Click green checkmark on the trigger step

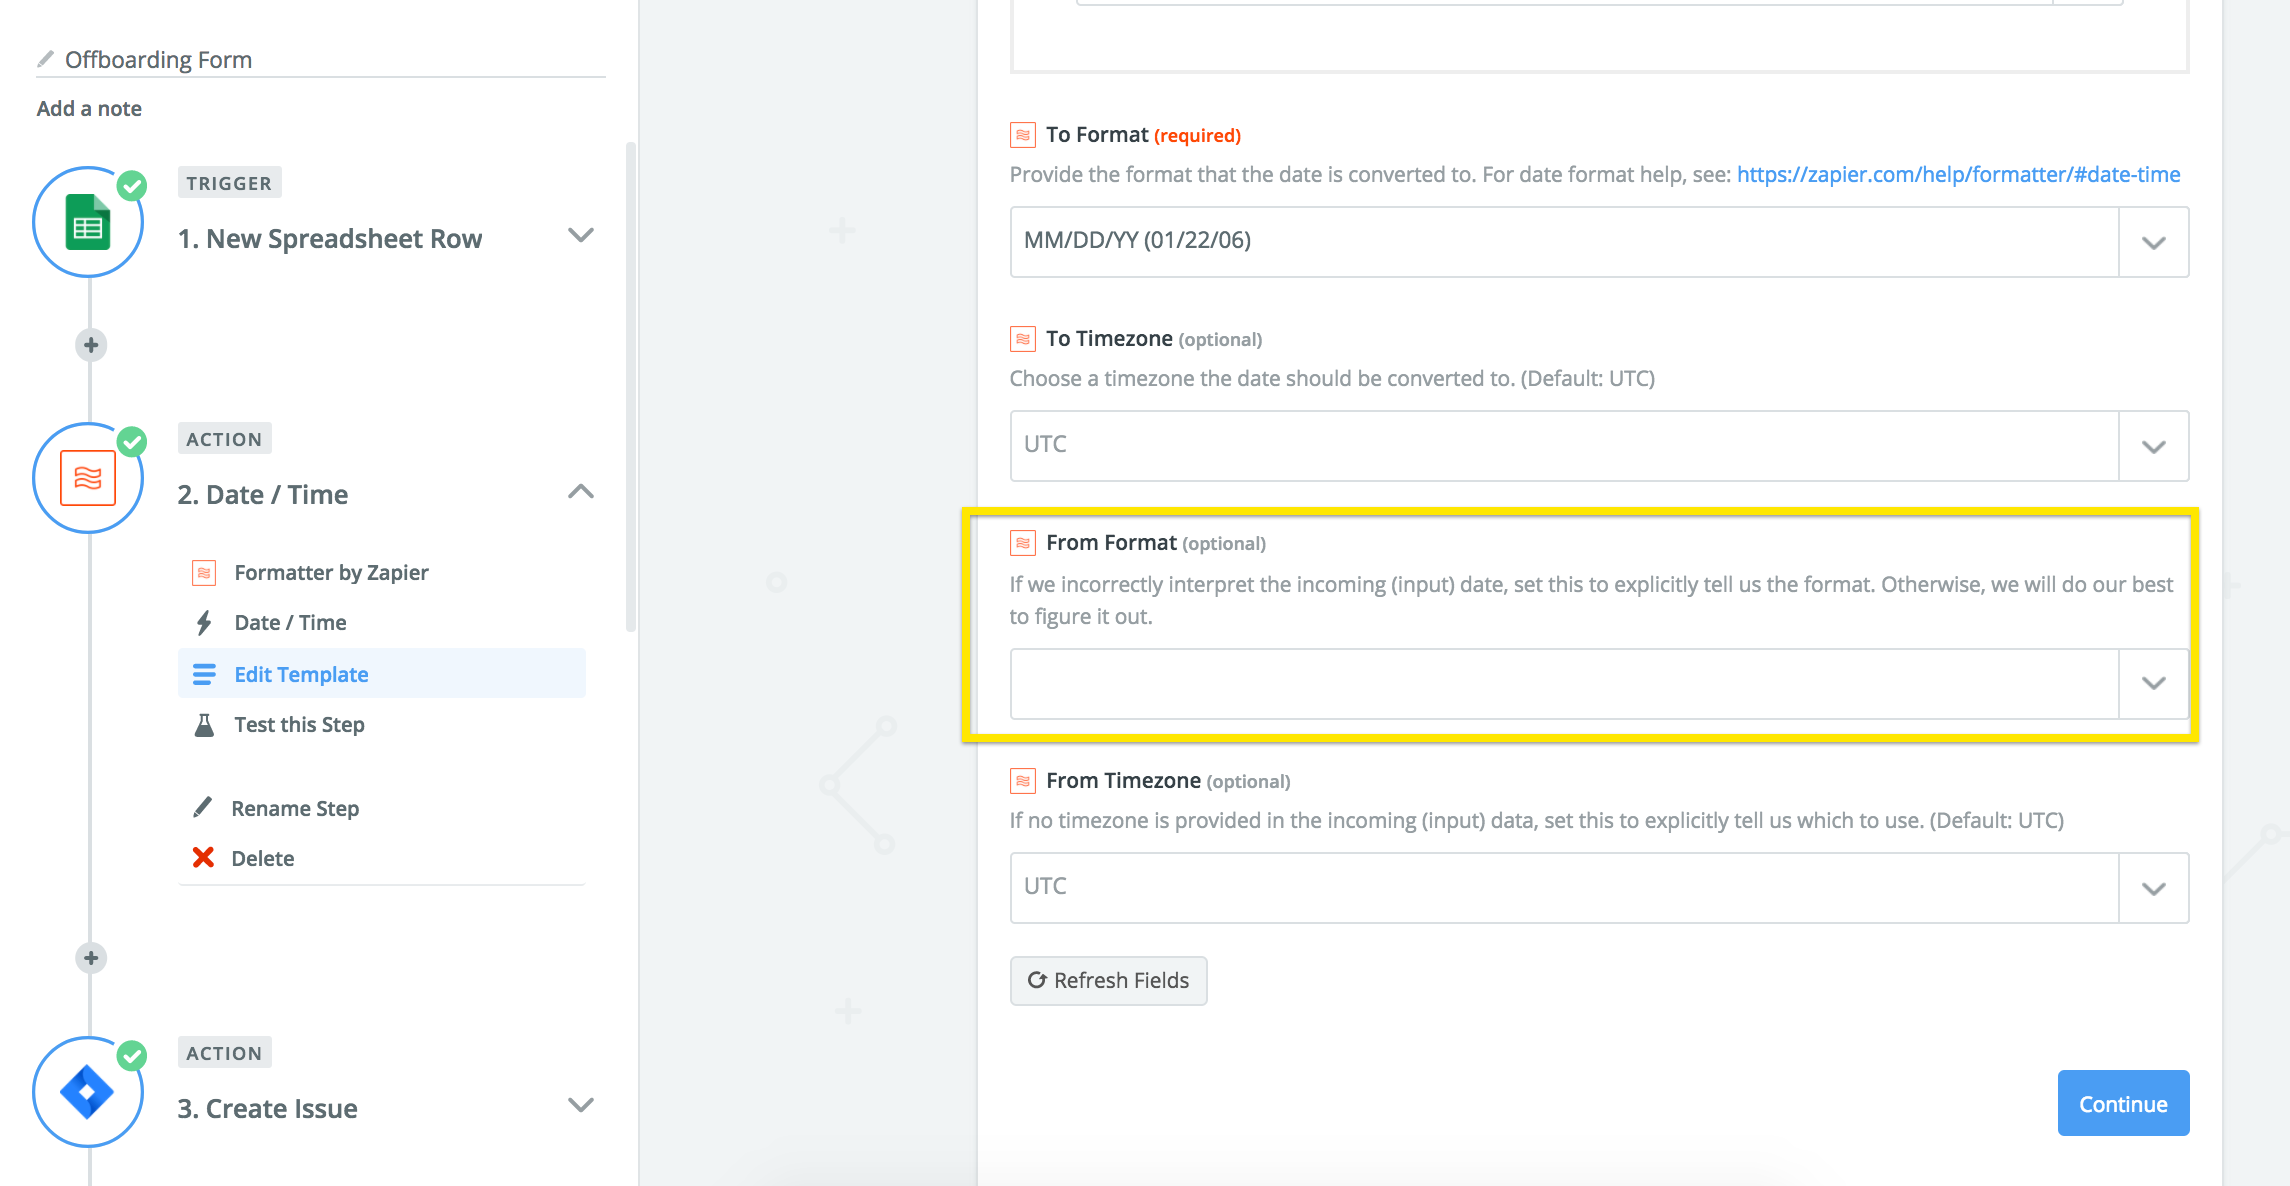(132, 185)
